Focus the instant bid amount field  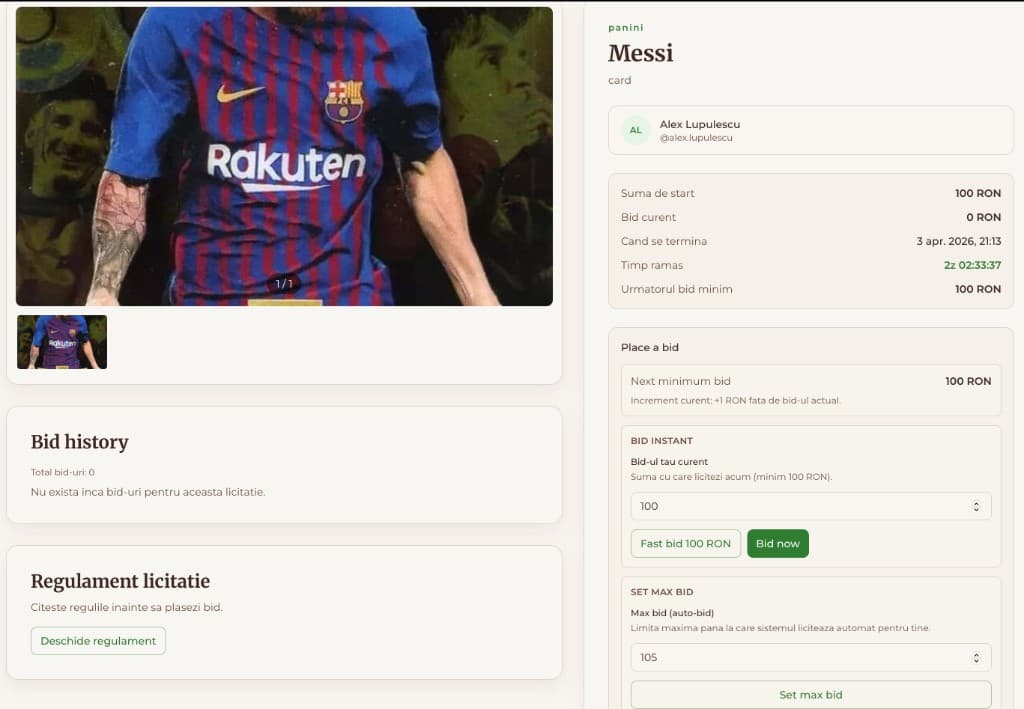coord(800,506)
